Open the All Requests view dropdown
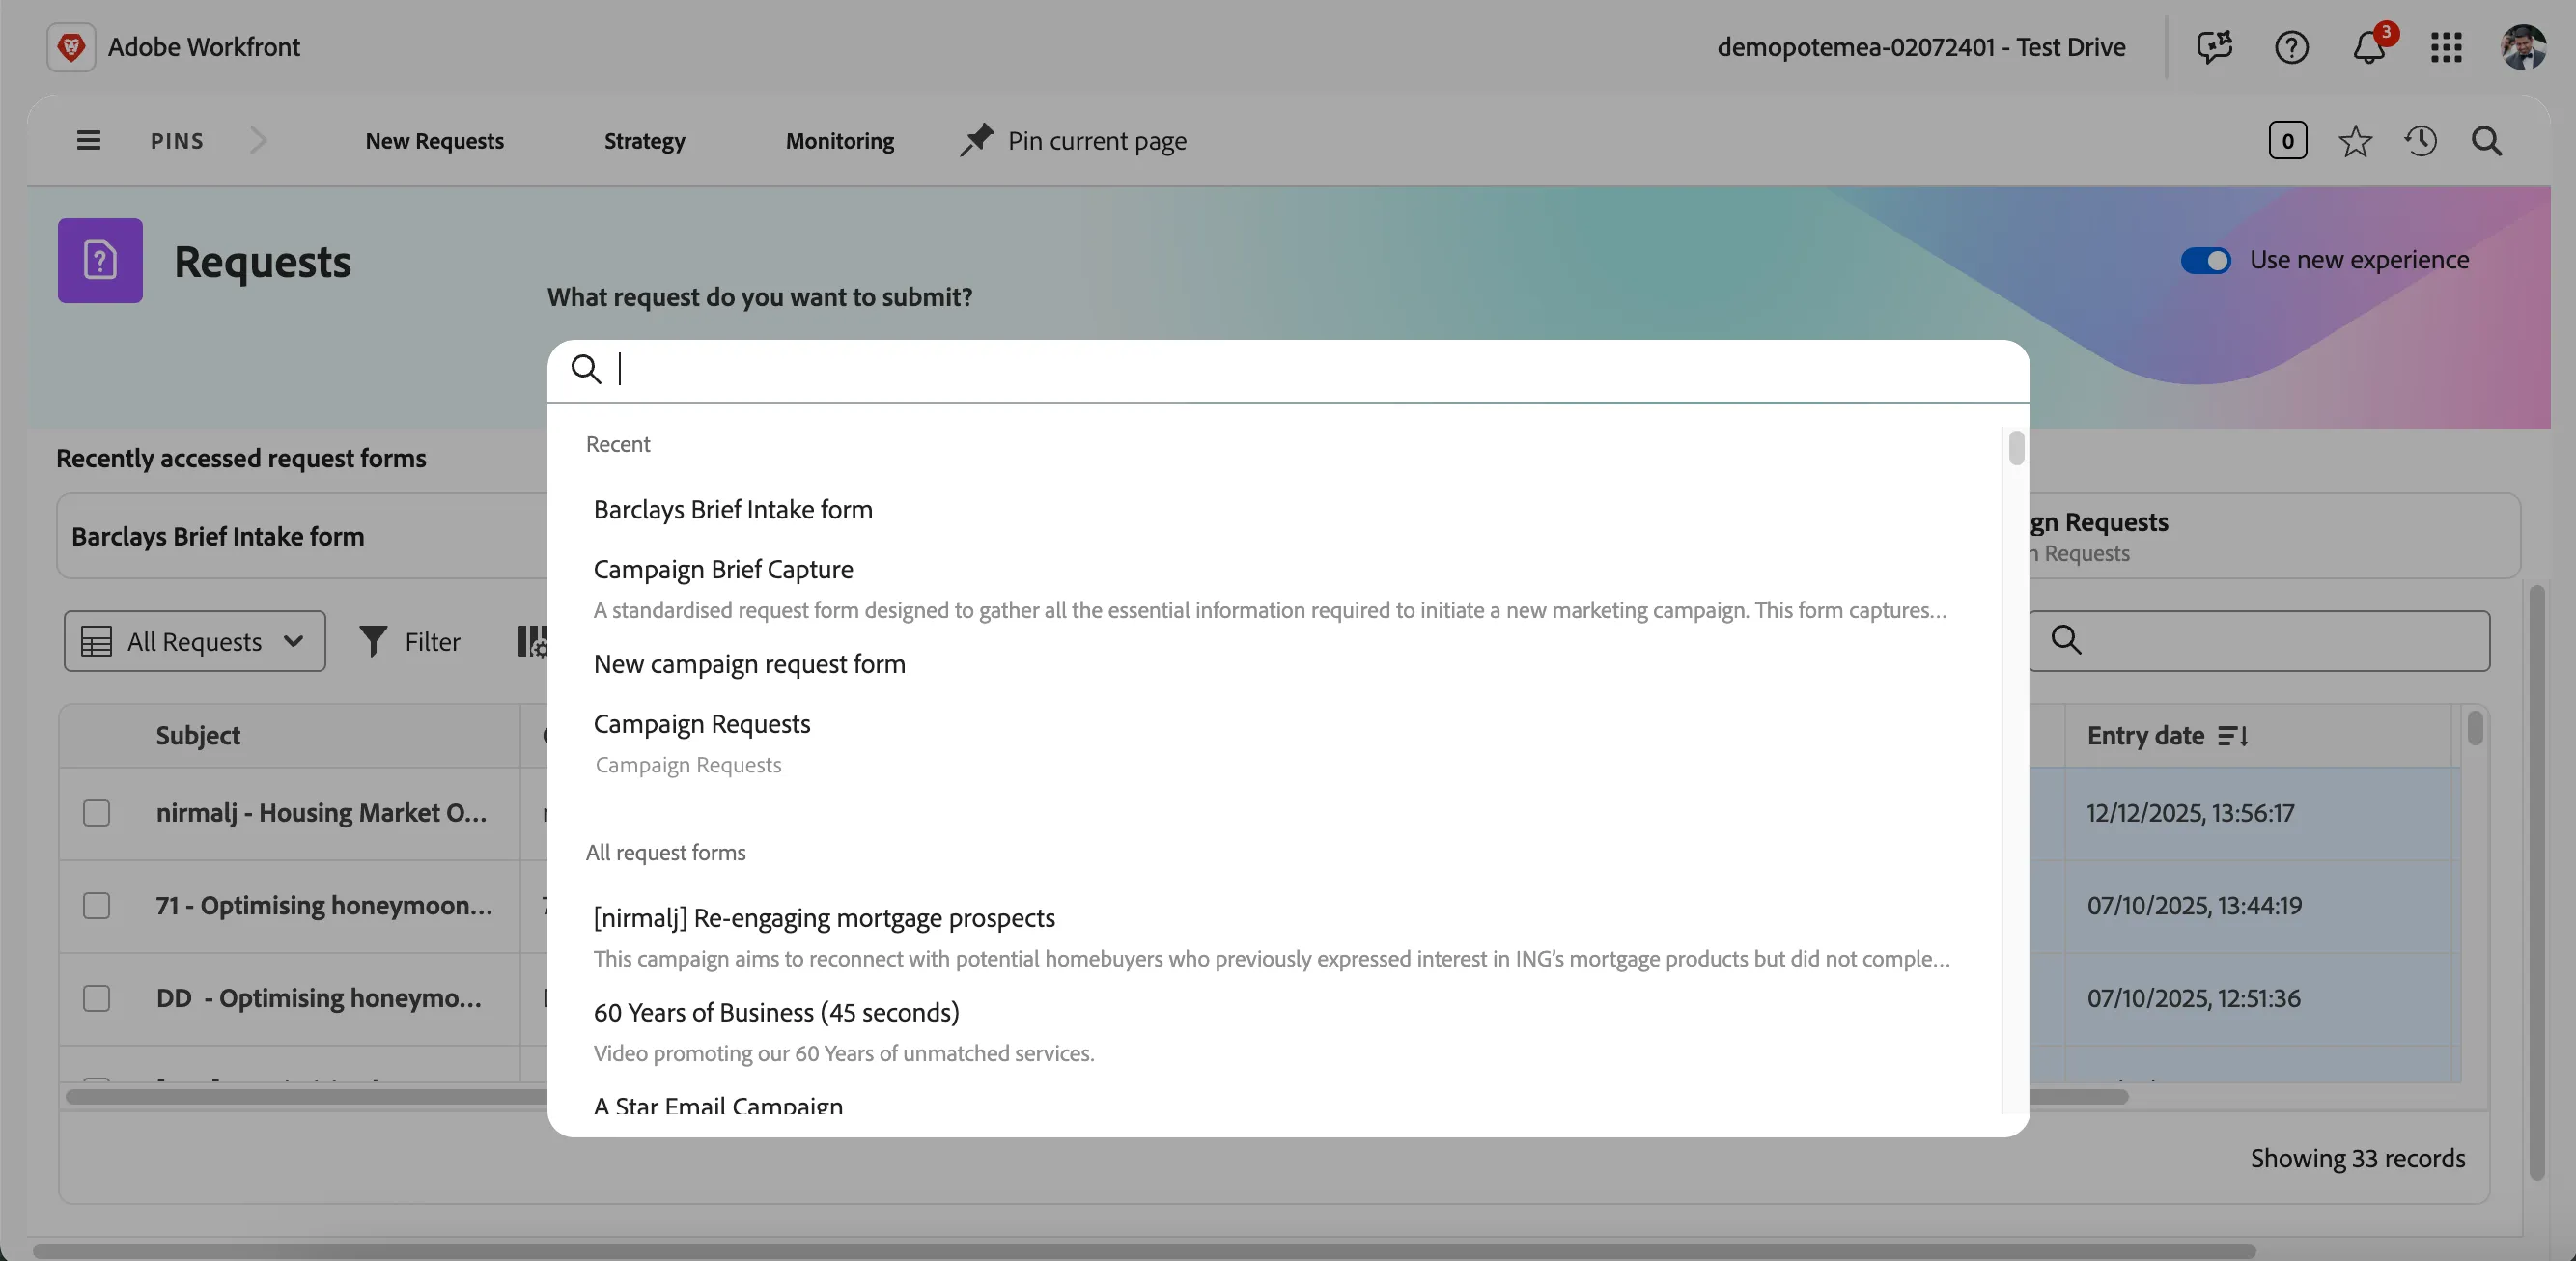Screen dimensions: 2576x1261 point(195,641)
